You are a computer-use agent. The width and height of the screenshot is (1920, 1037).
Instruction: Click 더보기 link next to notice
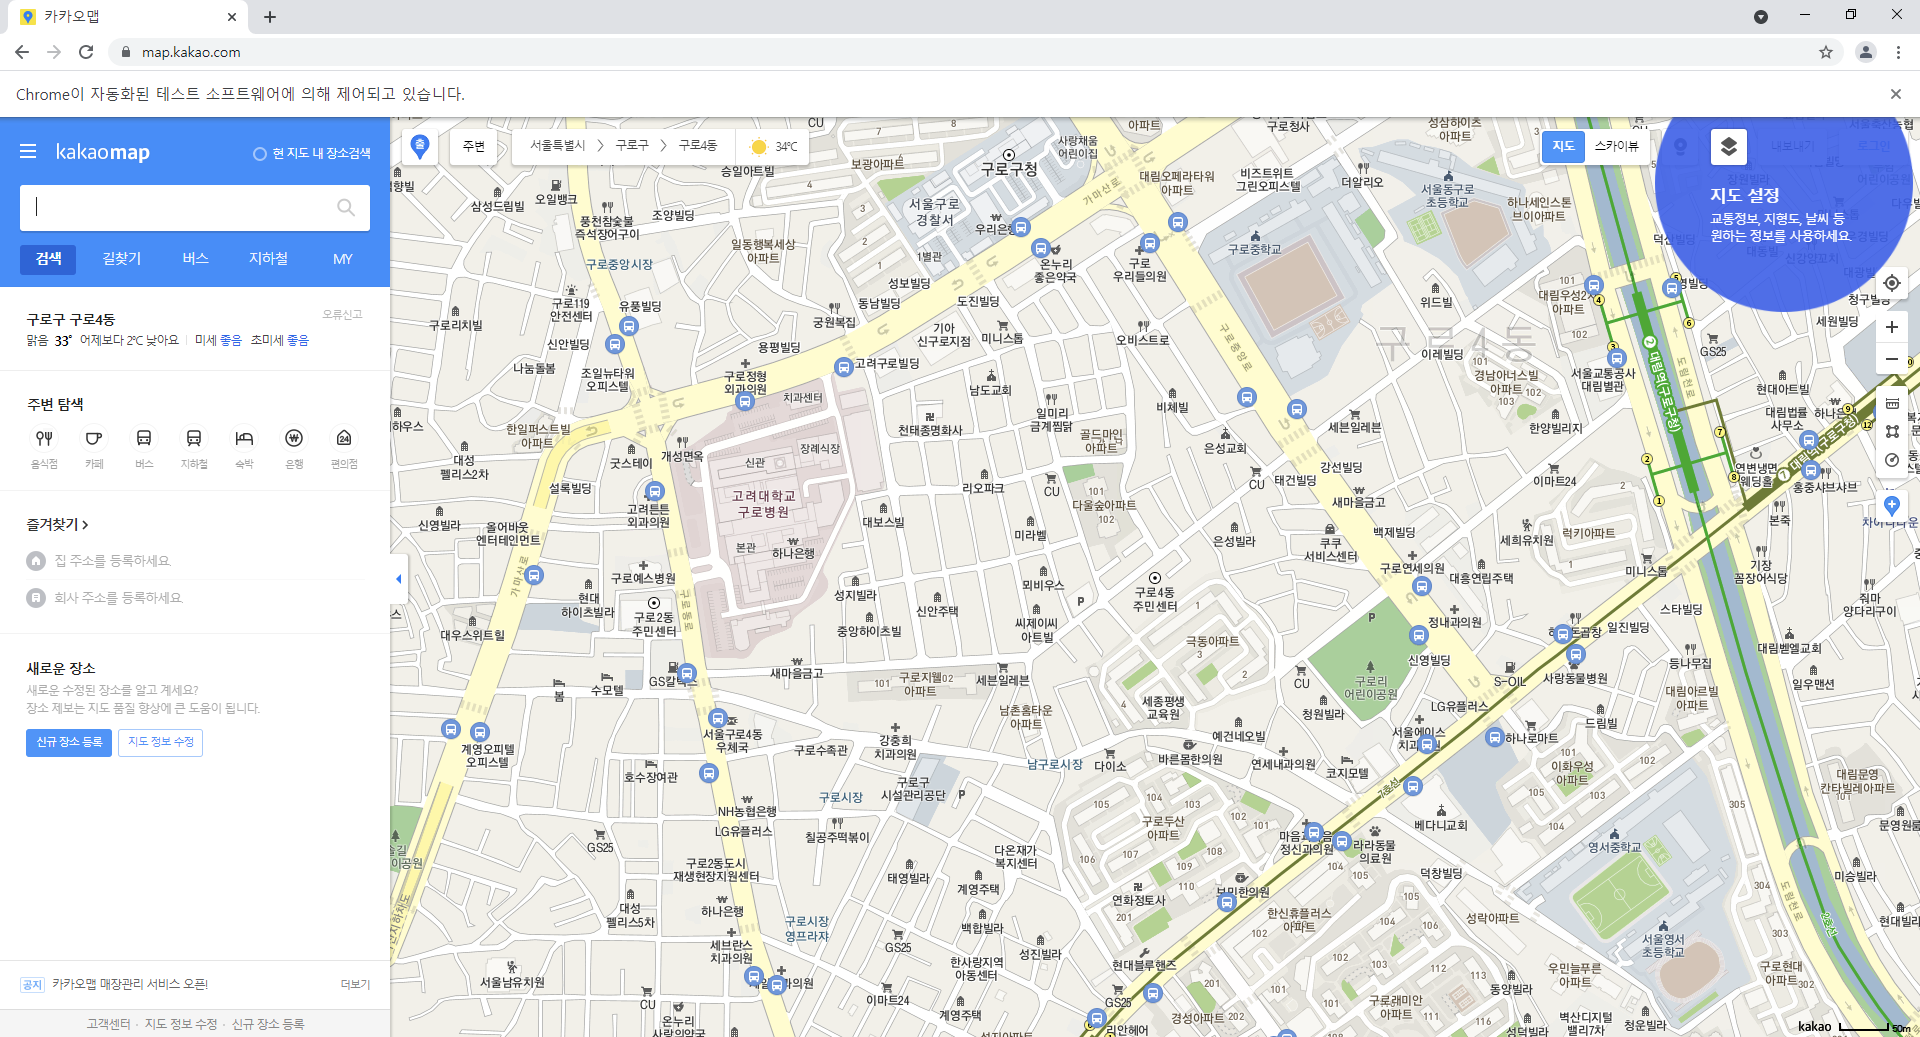click(x=355, y=984)
